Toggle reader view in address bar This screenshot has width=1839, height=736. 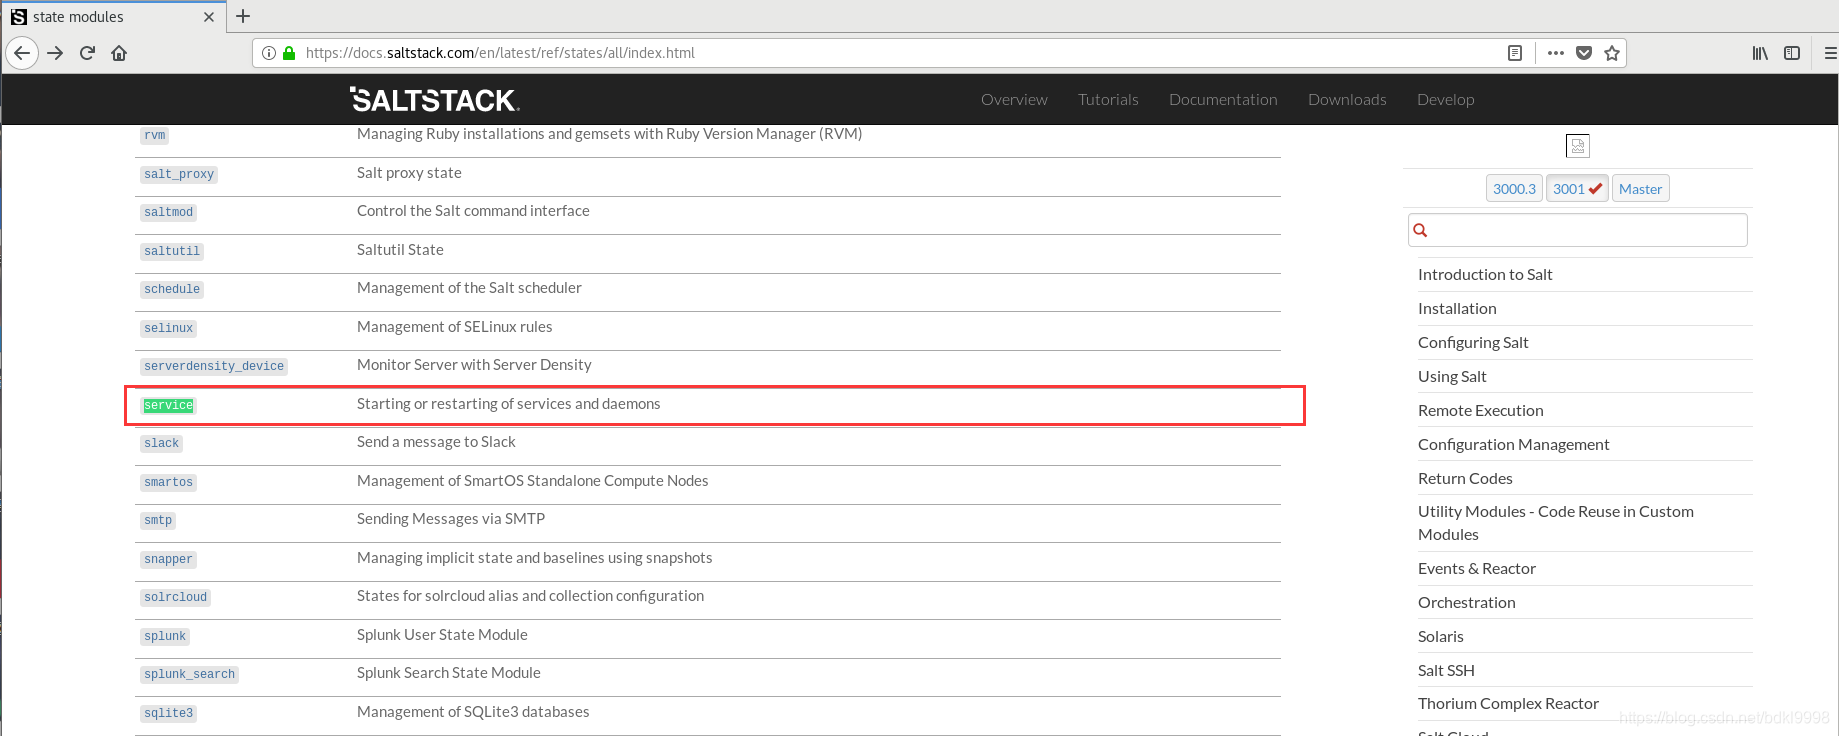(1515, 53)
